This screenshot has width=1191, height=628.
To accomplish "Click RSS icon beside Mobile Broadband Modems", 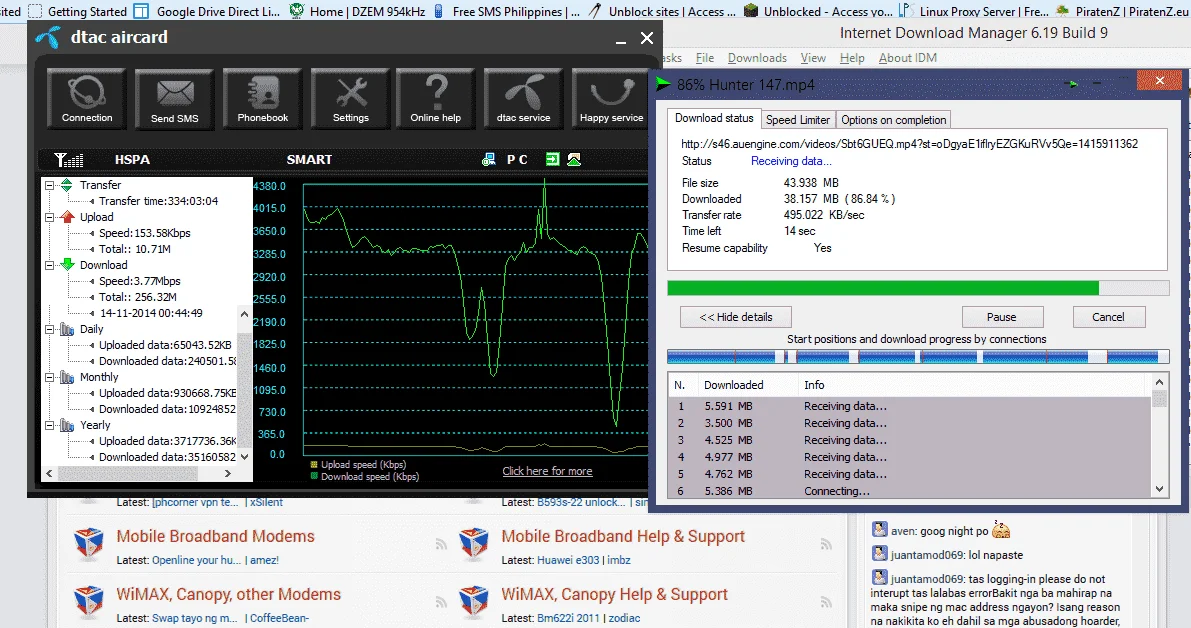I will click(x=441, y=544).
